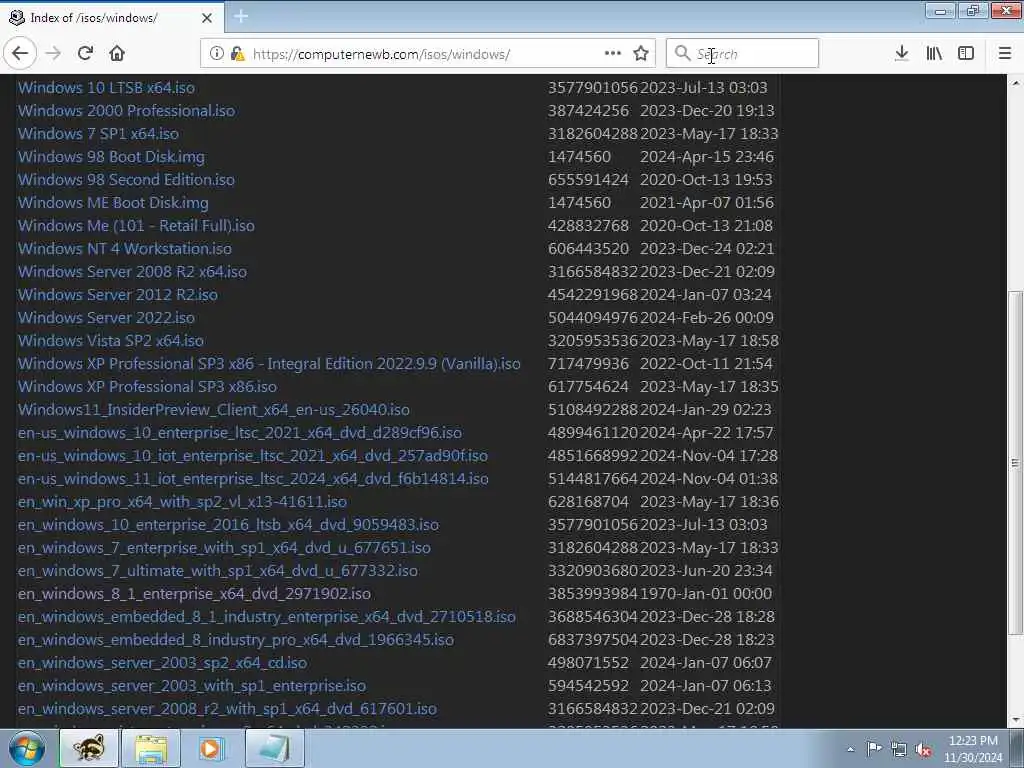Open en_windows_embedded_8_1_industry_enterprise 2710518.iso
The width and height of the screenshot is (1024, 768).
click(266, 617)
